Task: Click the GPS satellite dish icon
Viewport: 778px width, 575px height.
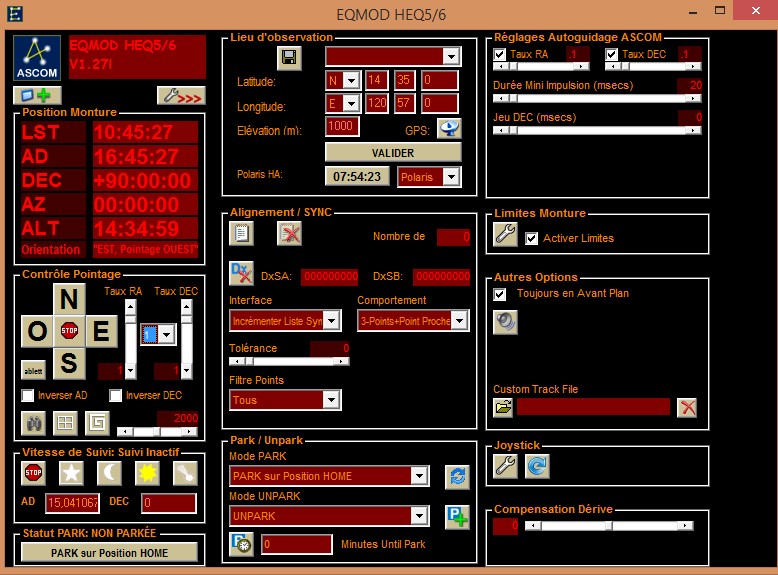Action: (x=450, y=129)
